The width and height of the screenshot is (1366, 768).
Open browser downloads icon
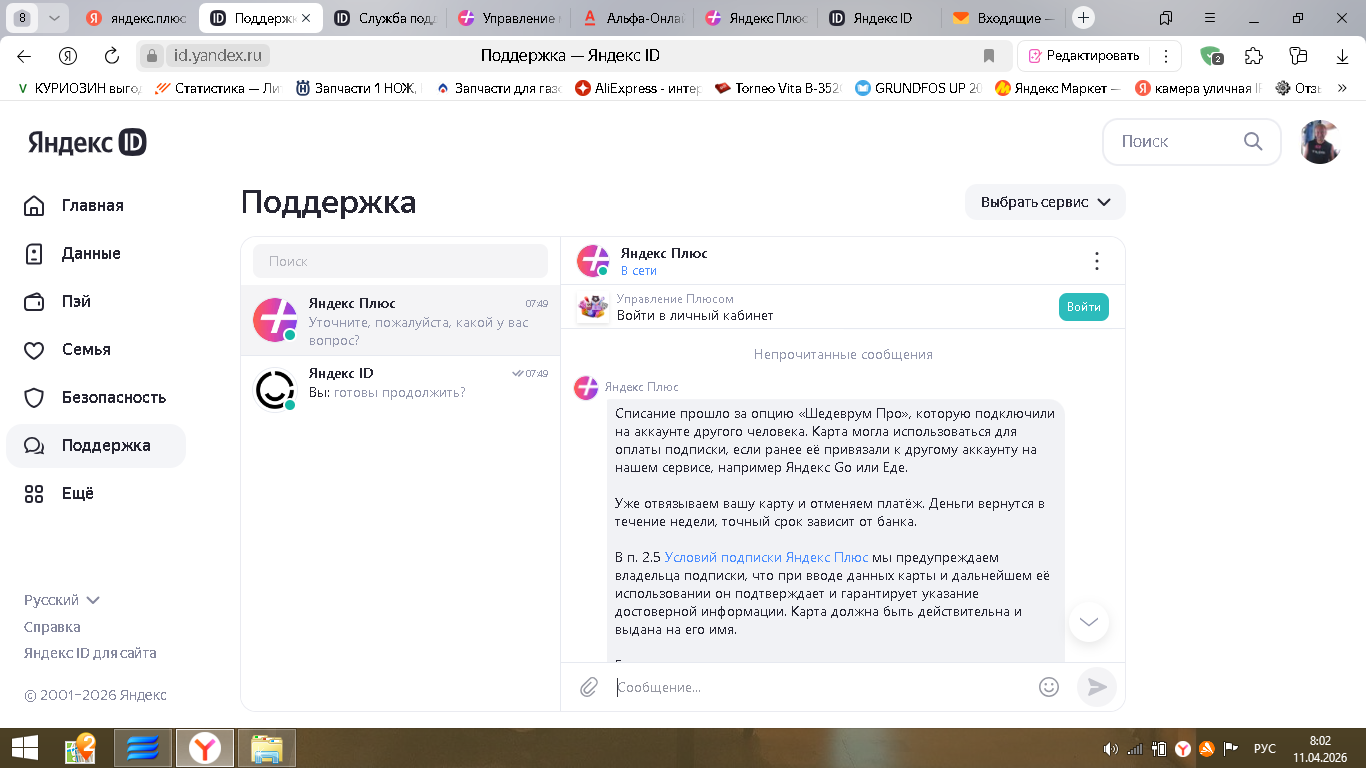(x=1342, y=56)
